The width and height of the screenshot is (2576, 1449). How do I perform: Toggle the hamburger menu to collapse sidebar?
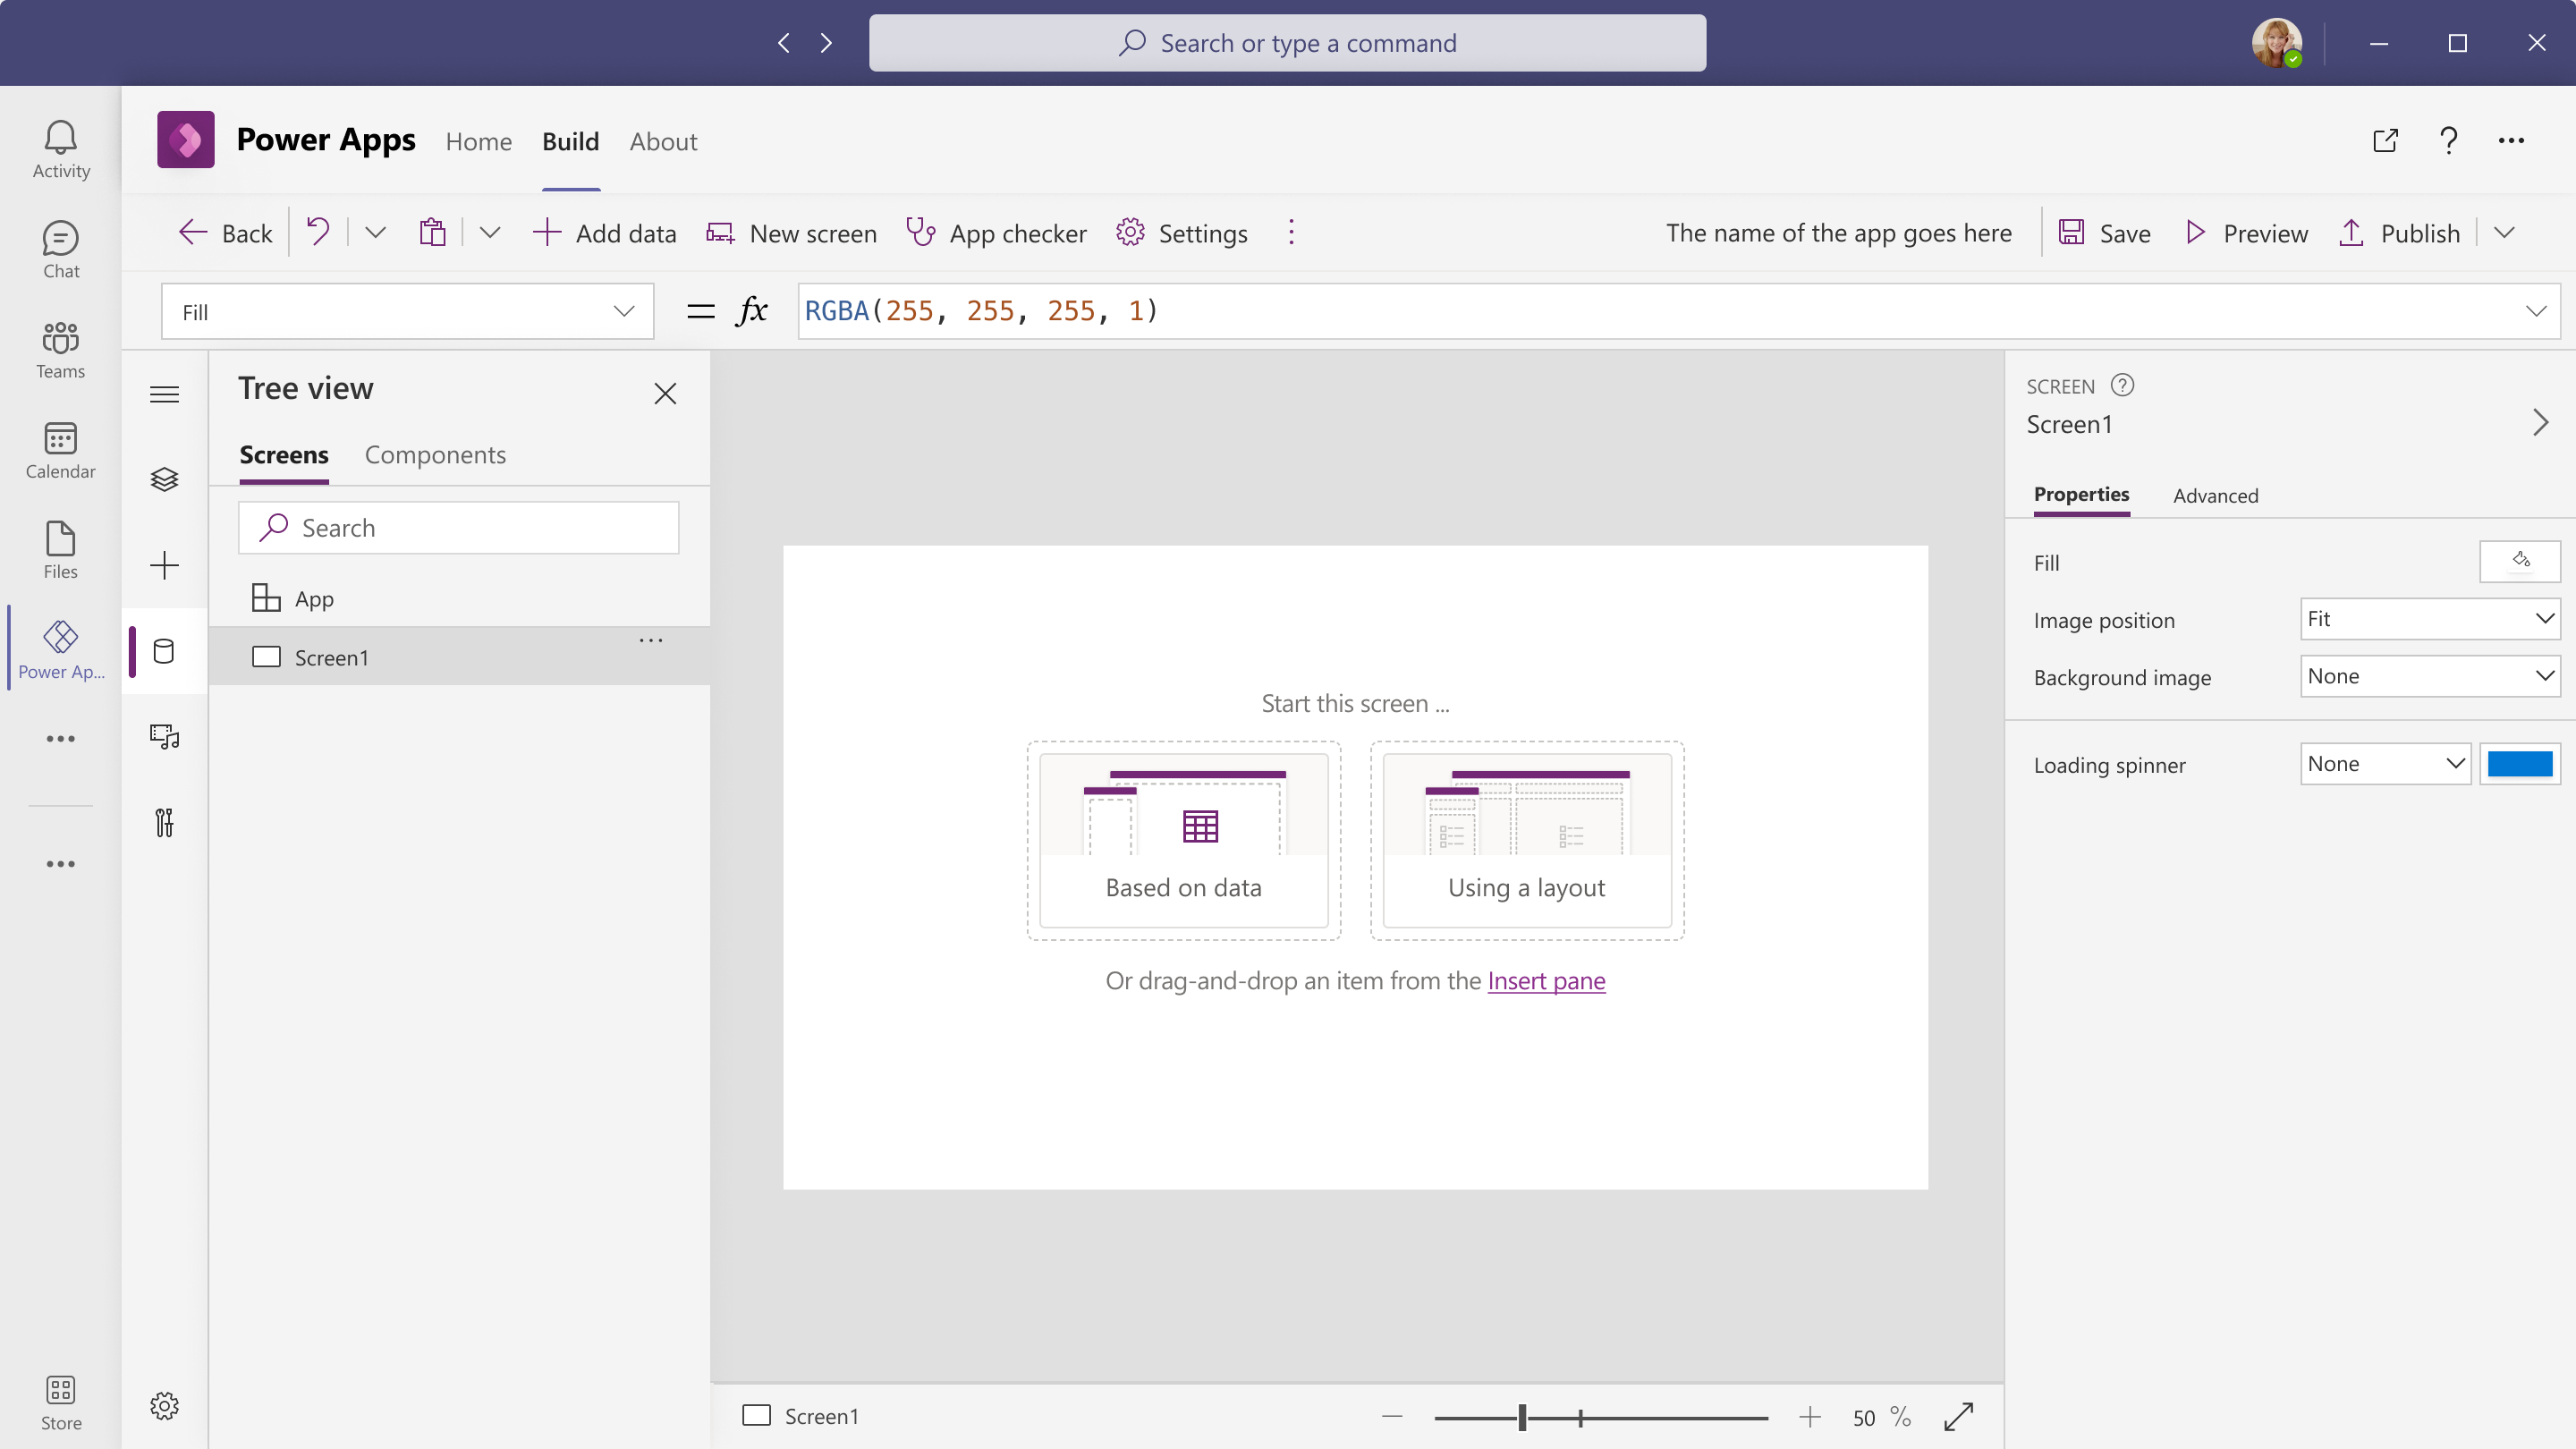pyautogui.click(x=164, y=394)
